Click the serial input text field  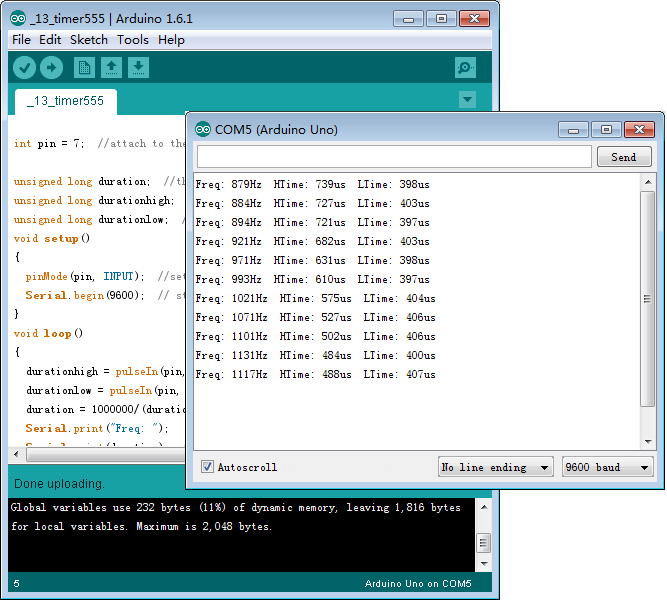[394, 157]
